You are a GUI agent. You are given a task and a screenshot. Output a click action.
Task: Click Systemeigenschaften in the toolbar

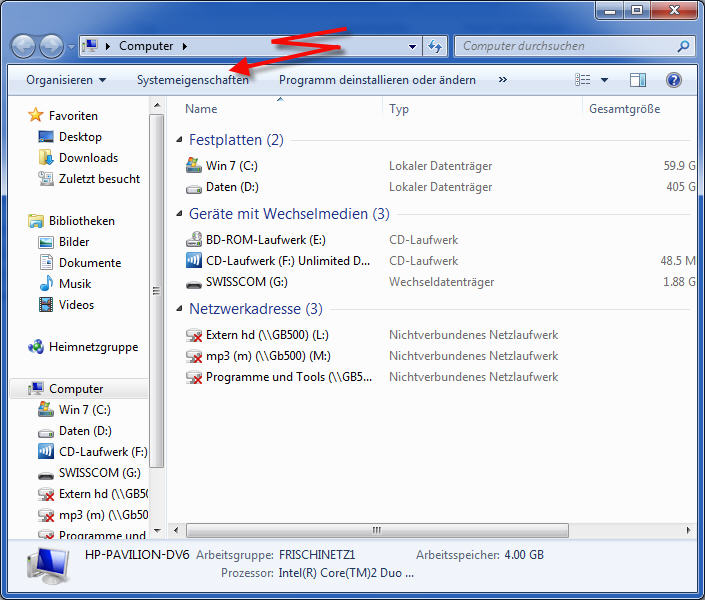(193, 80)
